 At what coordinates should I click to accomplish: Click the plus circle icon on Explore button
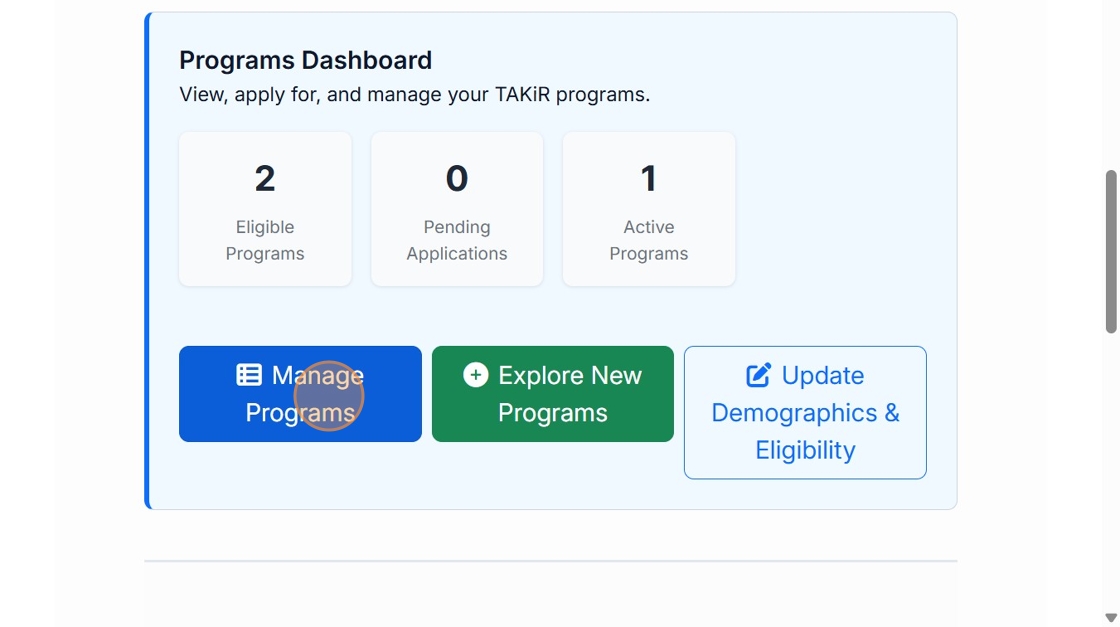476,375
